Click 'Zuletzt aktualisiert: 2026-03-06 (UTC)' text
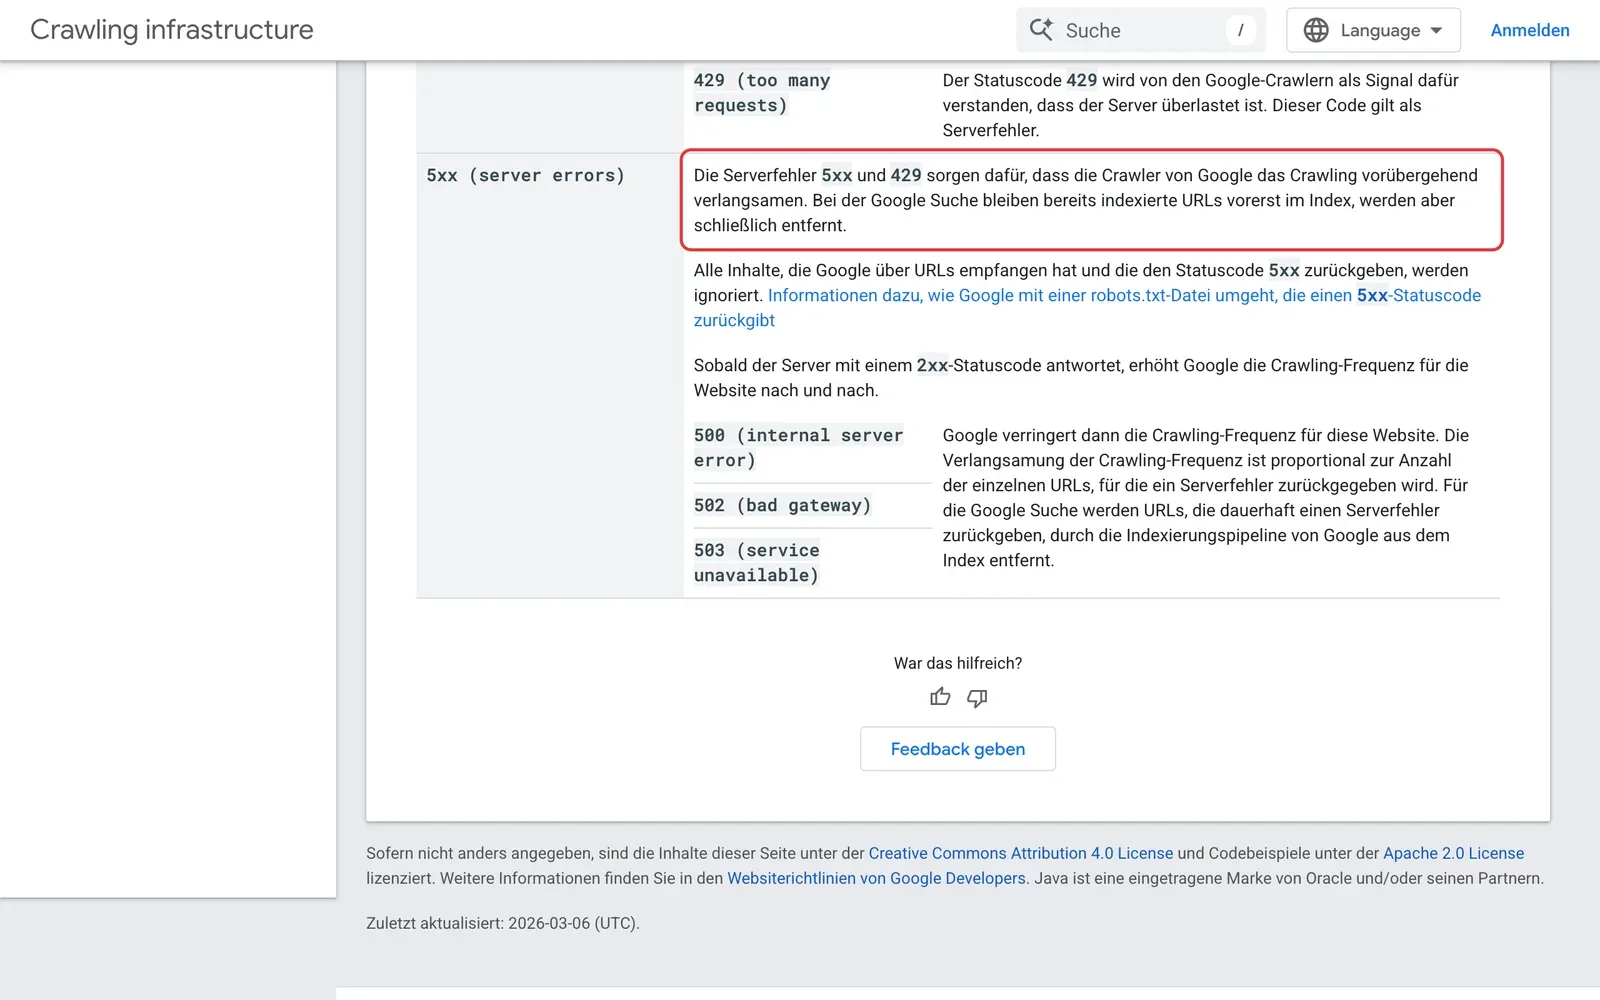The height and width of the screenshot is (1000, 1600). click(502, 923)
